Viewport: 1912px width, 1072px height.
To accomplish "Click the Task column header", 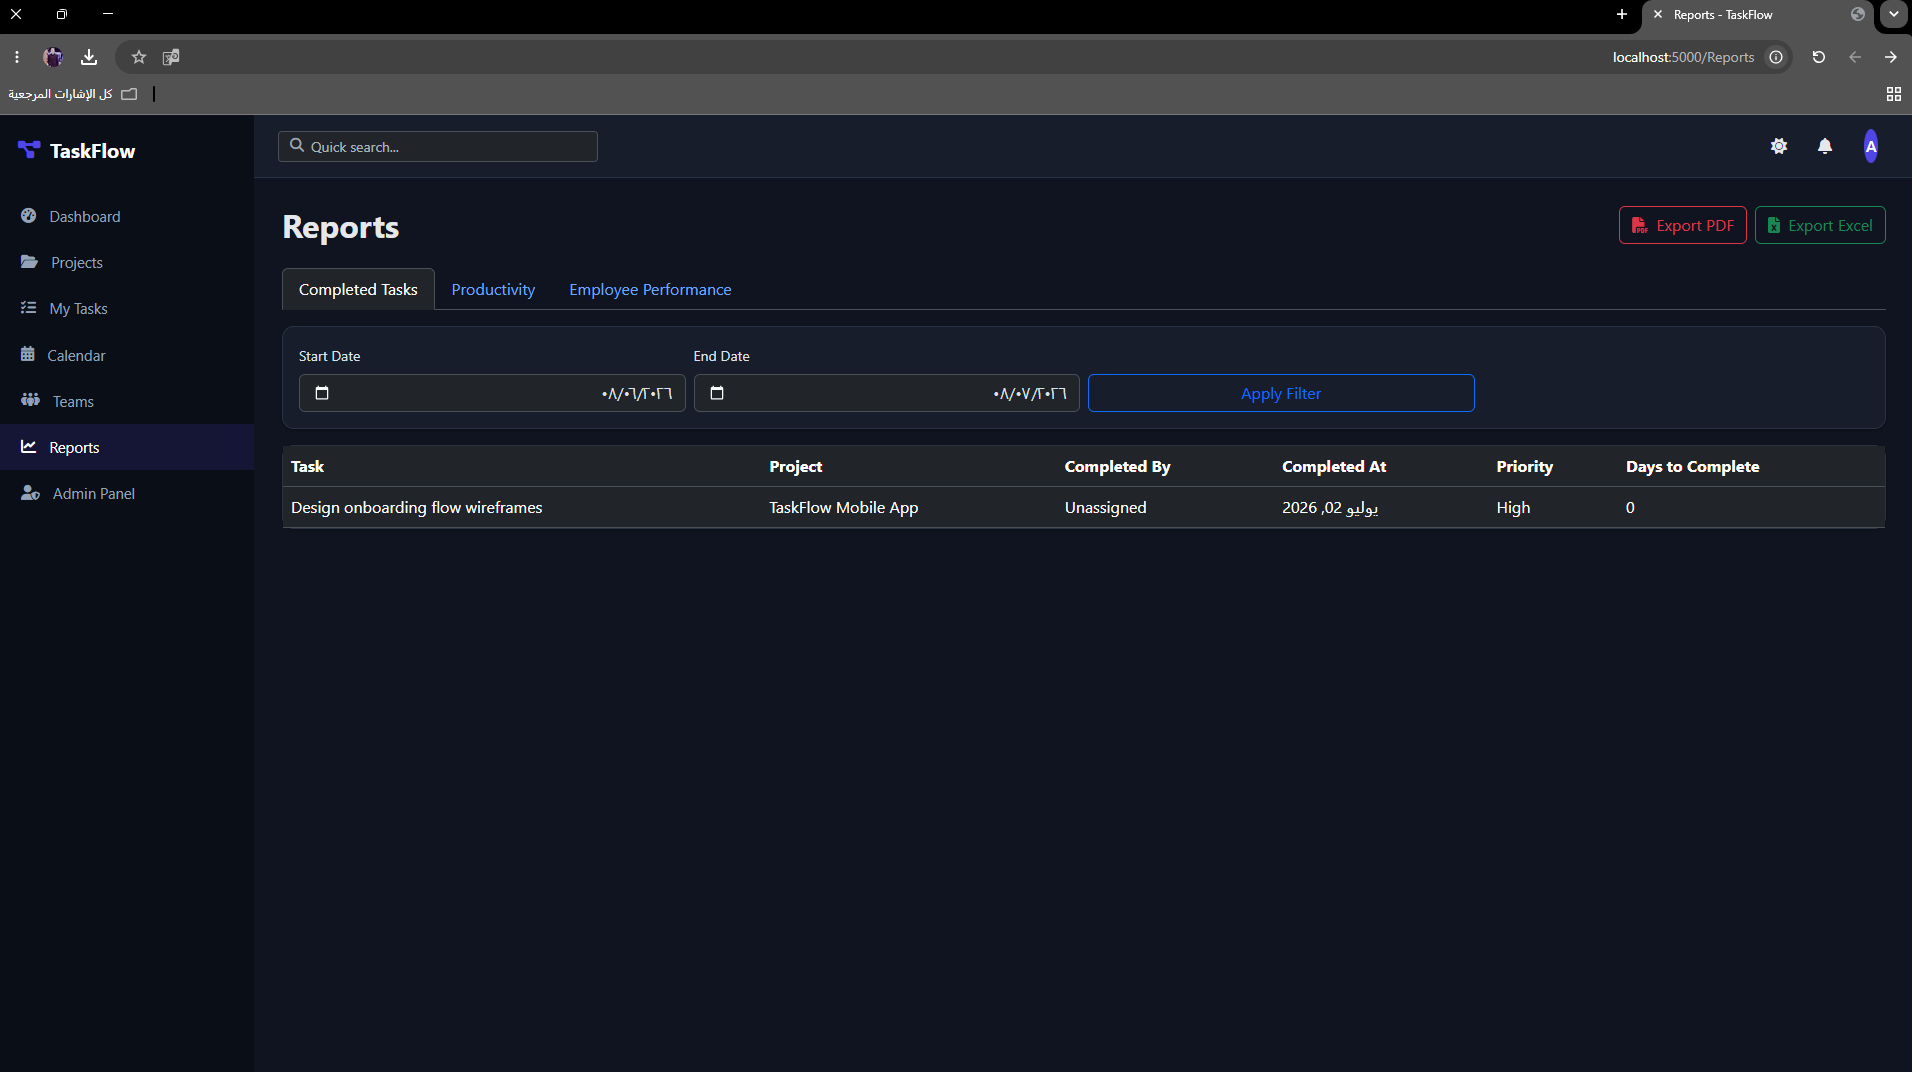I will 307,466.
